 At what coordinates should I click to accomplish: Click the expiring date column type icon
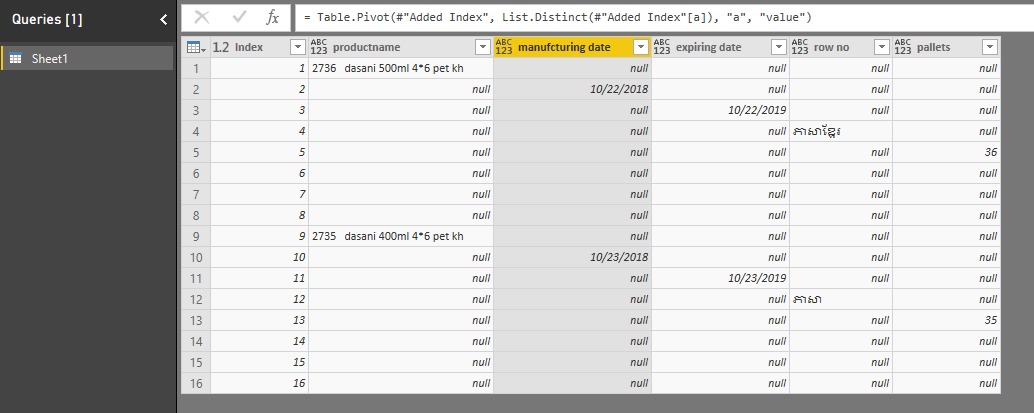pyautogui.click(x=662, y=48)
